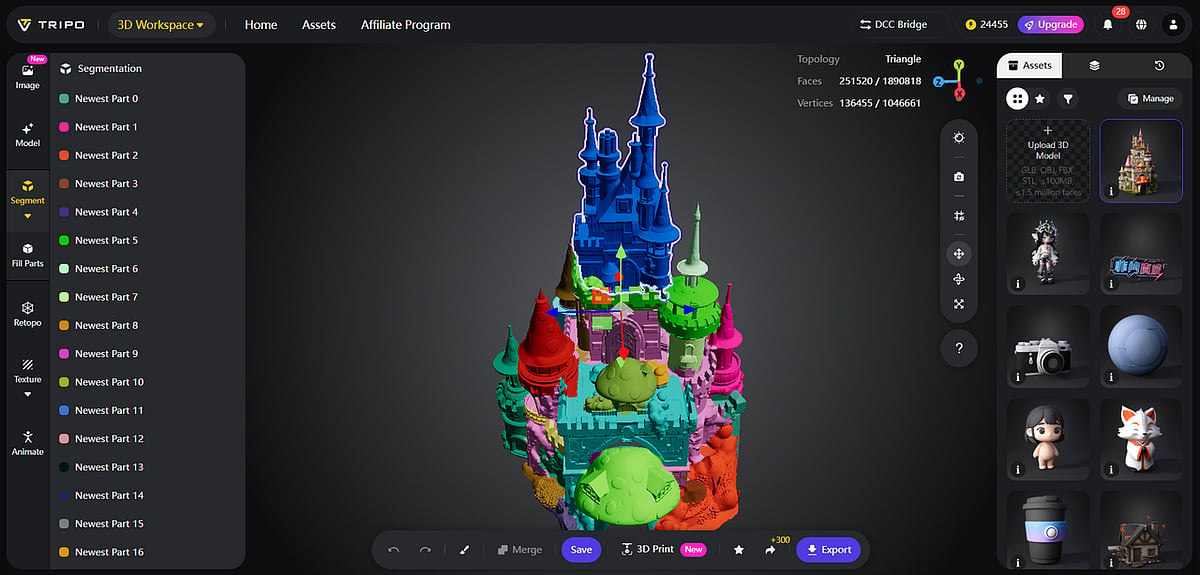Screen dimensions: 1200x575
Task: Click the Newest Part 0 teal swatch
Action: coord(64,99)
